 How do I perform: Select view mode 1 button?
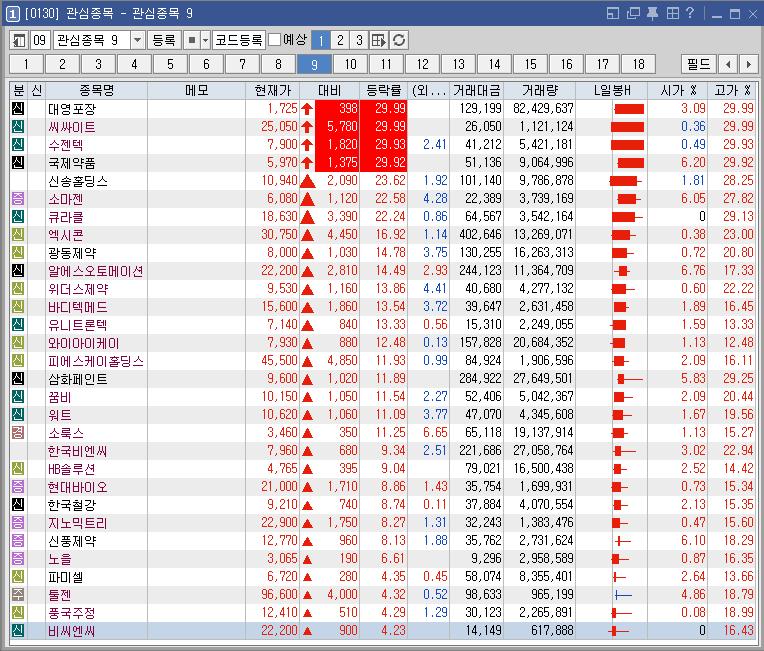321,40
